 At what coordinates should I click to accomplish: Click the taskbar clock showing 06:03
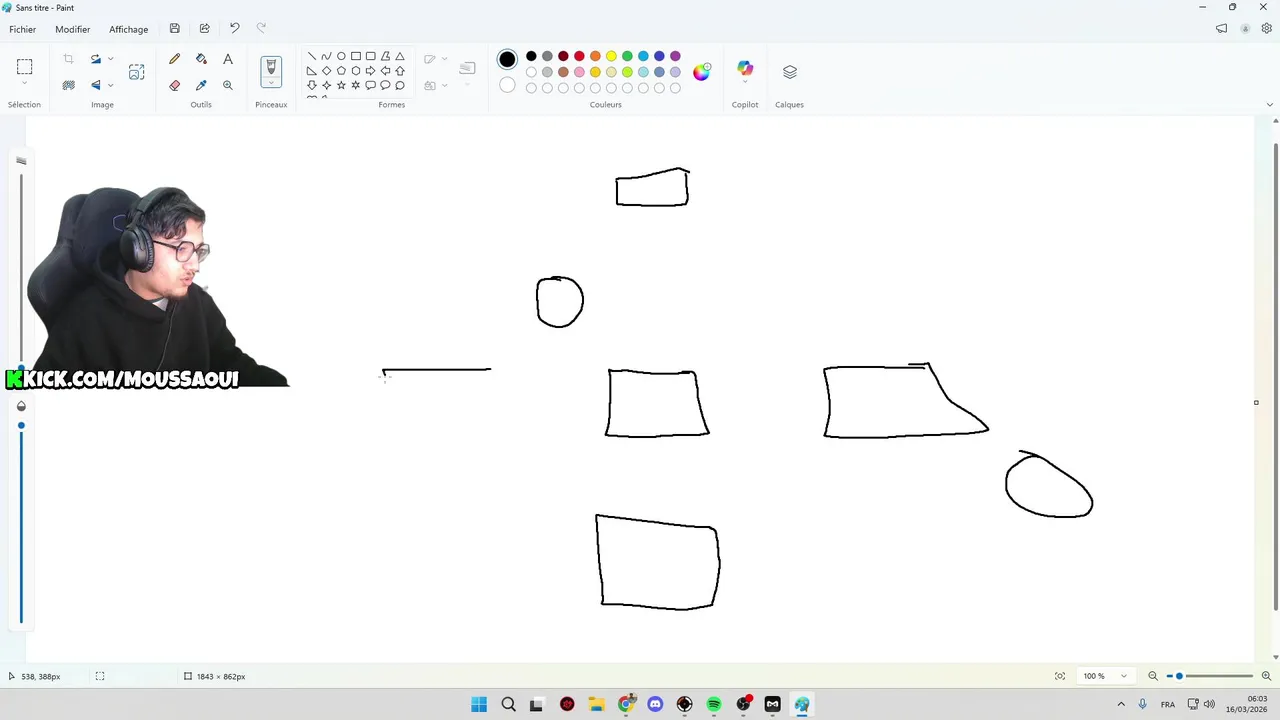coord(1247,704)
